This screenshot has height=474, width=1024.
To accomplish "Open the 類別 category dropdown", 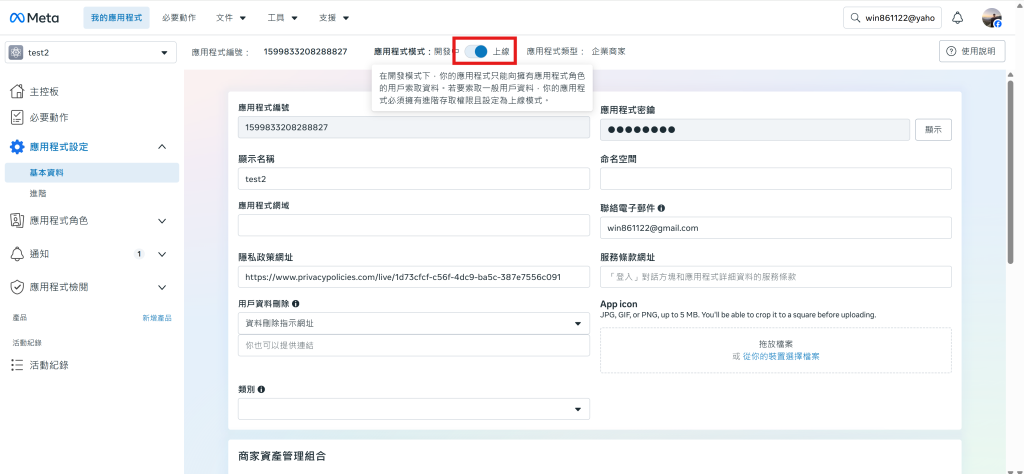I will pos(414,409).
